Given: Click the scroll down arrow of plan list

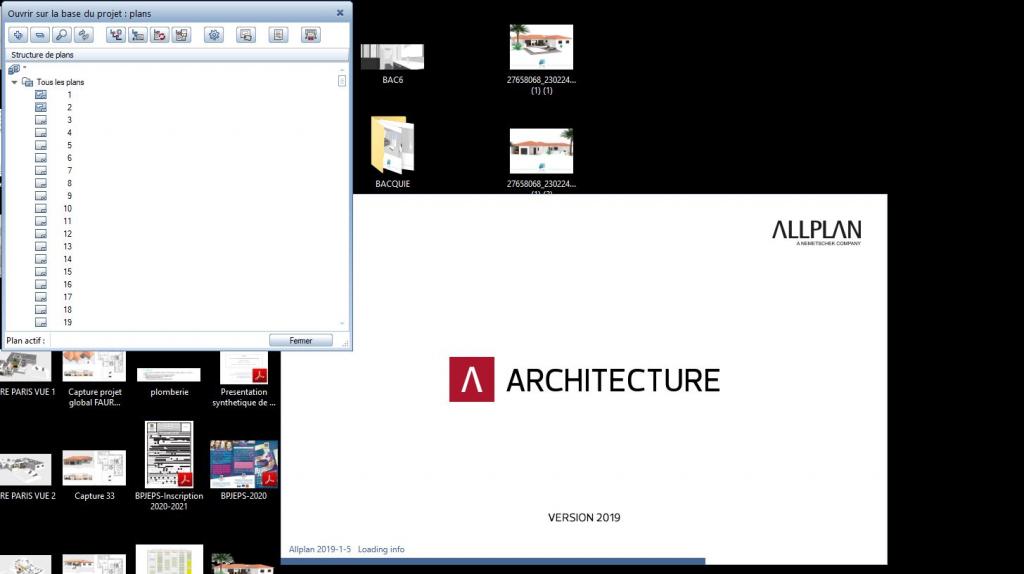Looking at the screenshot, I should tap(342, 323).
